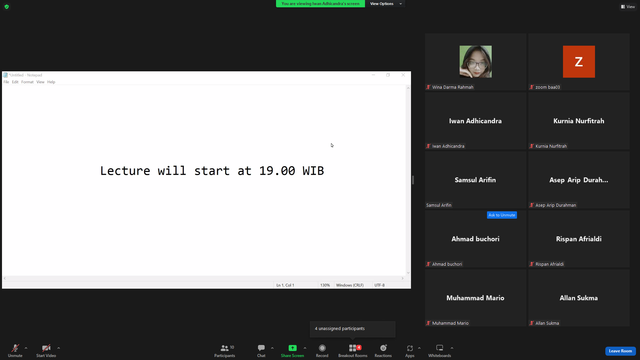Open the Participants panel
This screenshot has width=640, height=360.
click(224, 350)
